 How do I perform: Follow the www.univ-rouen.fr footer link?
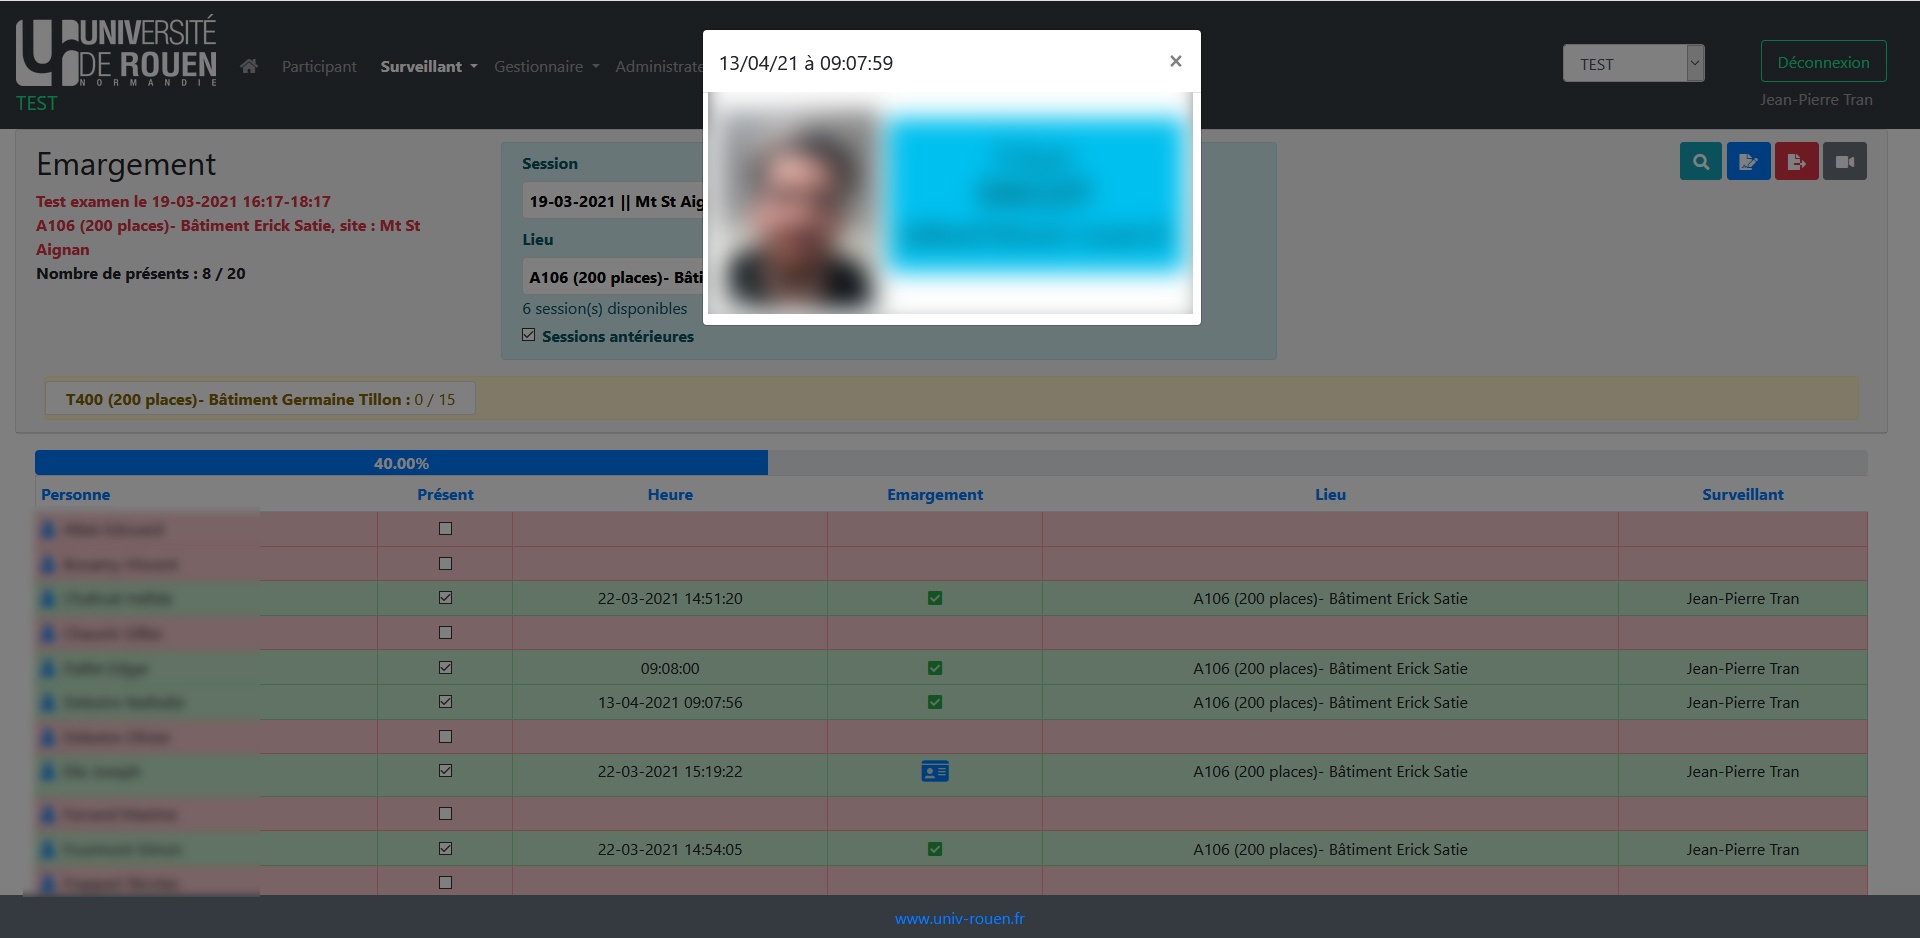[959, 919]
